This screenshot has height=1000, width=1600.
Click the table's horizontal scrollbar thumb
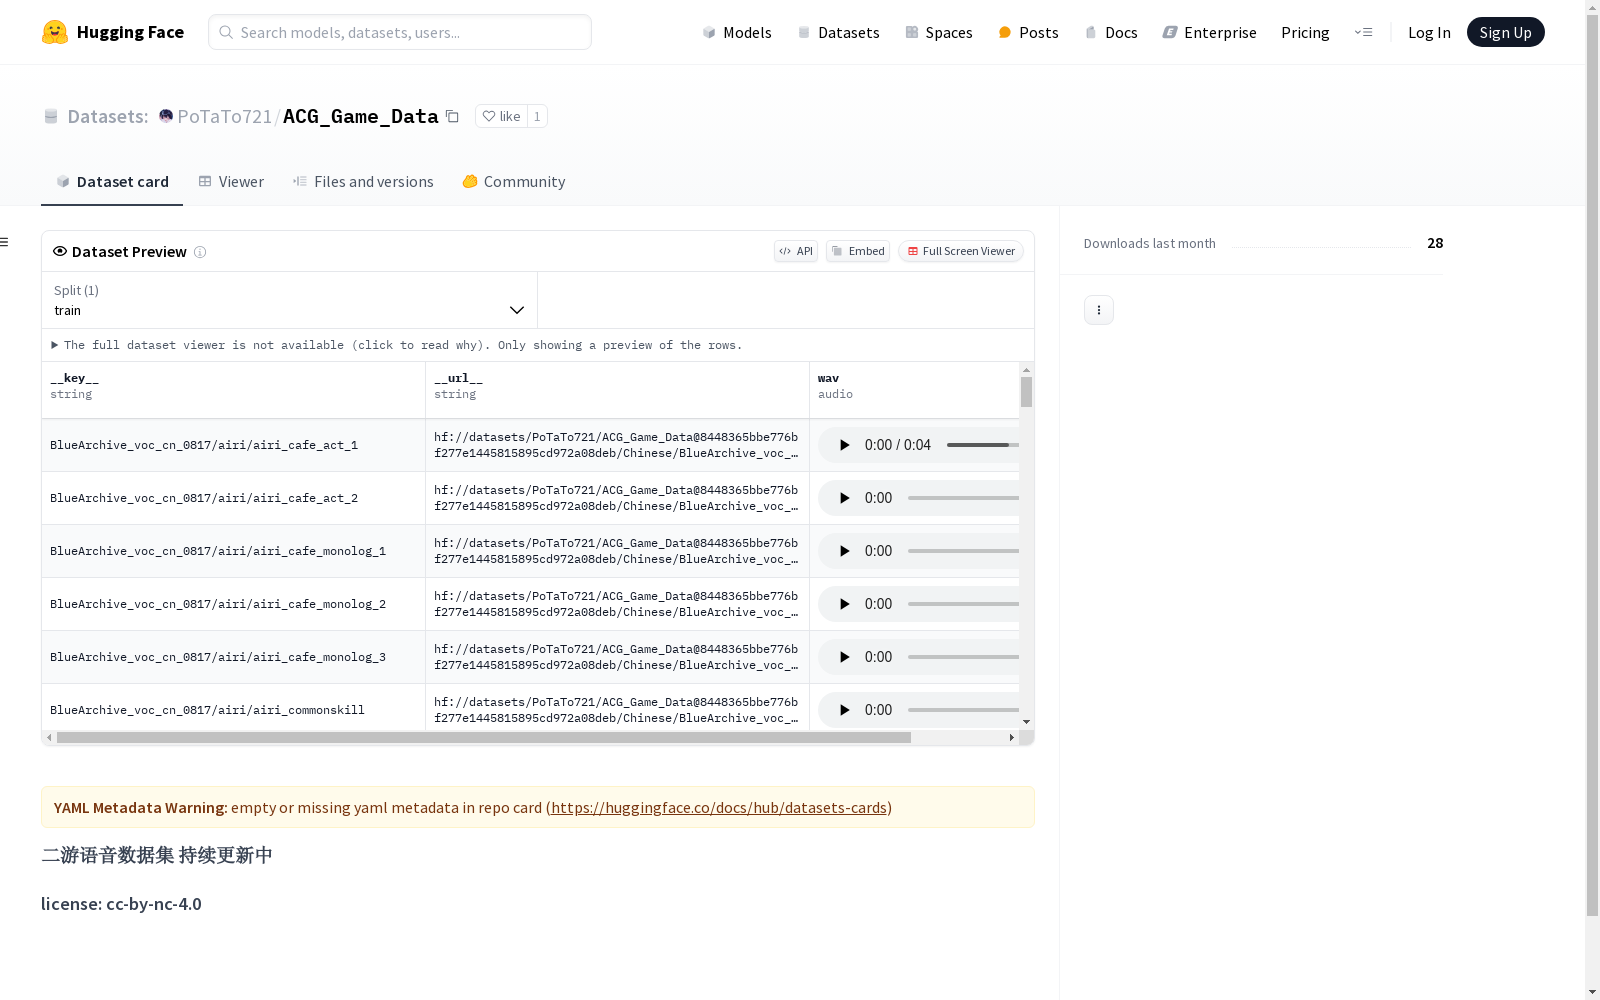point(484,738)
